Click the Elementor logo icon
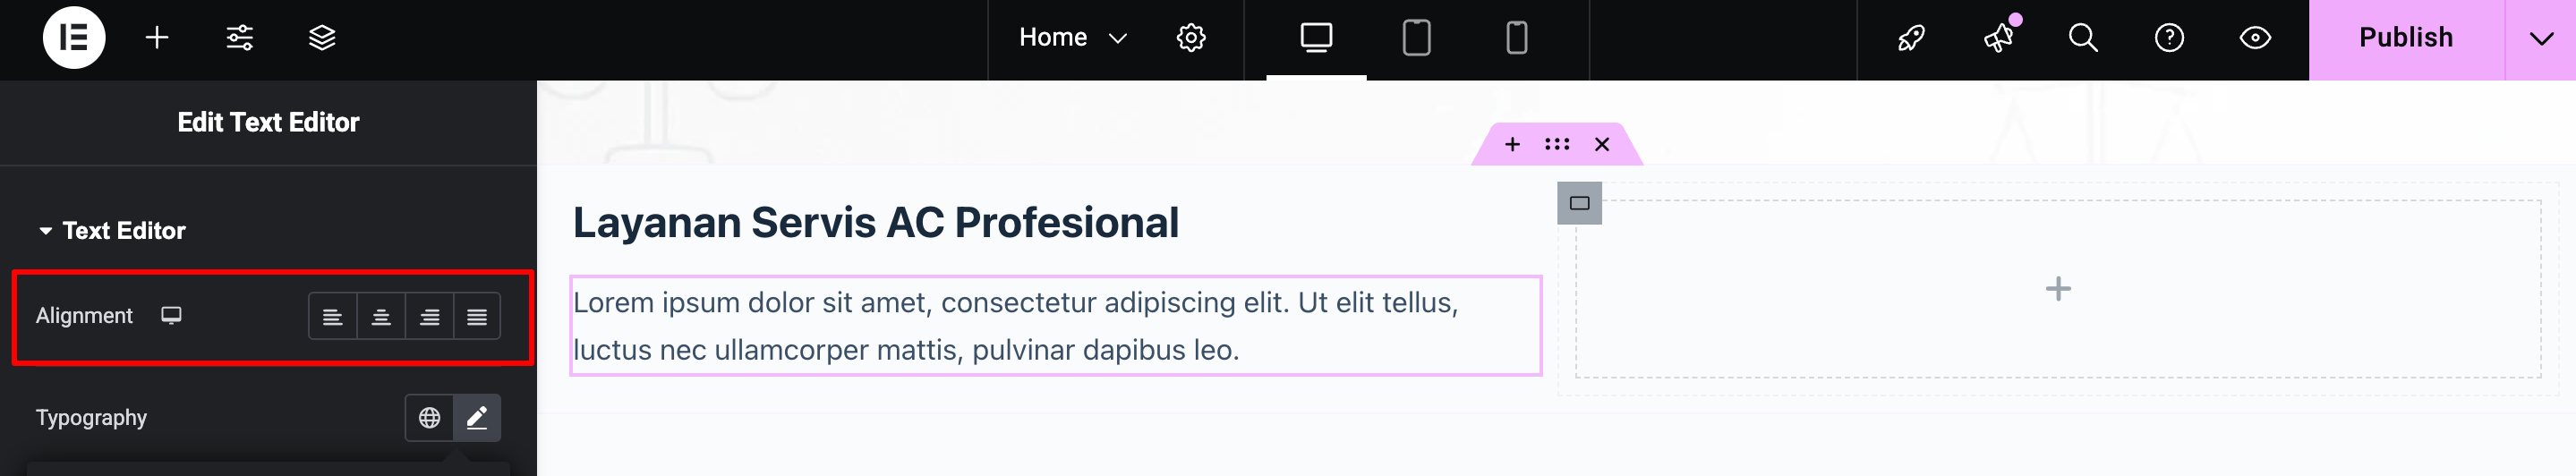Image resolution: width=2576 pixels, height=476 pixels. (74, 38)
